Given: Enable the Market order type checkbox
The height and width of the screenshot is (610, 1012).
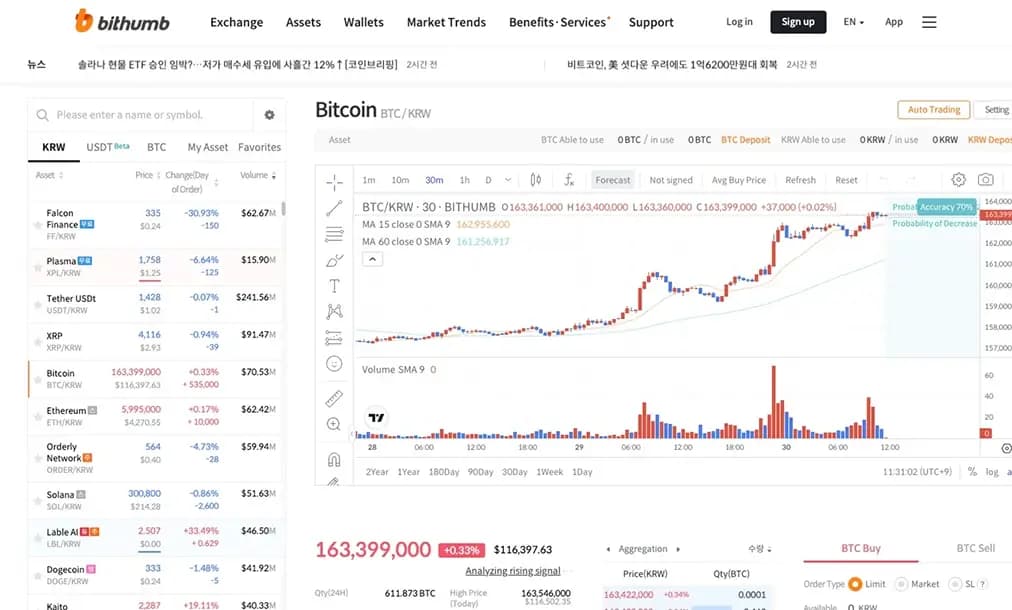Looking at the screenshot, I should (x=903, y=584).
